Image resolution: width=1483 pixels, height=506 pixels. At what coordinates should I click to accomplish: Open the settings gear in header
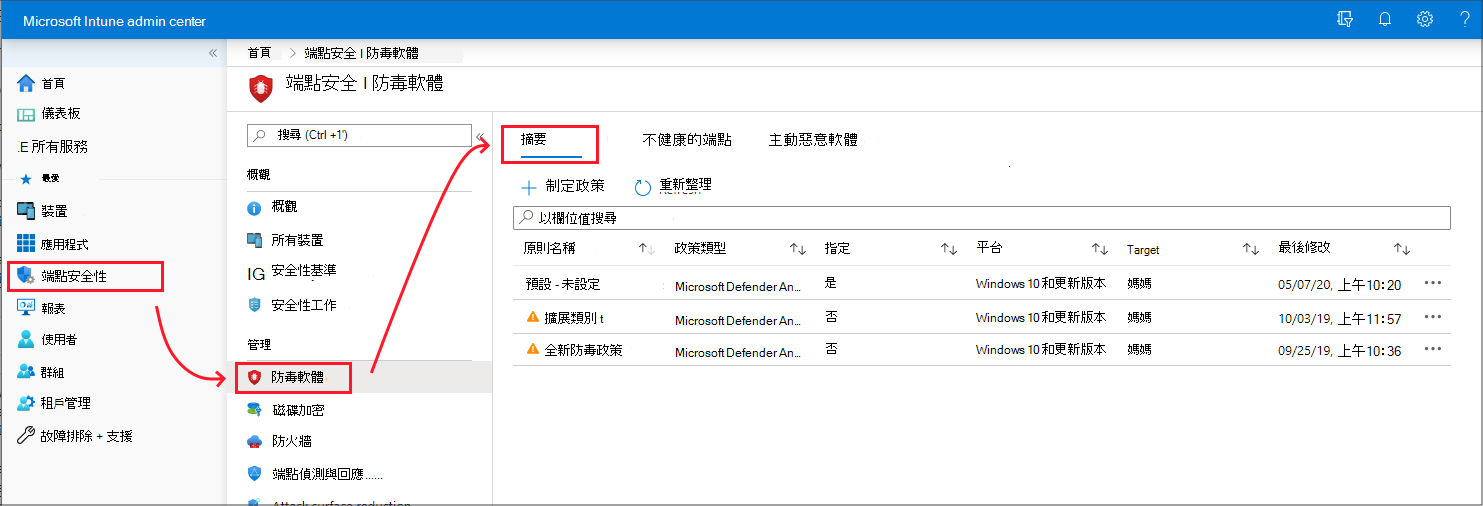[x=1425, y=19]
